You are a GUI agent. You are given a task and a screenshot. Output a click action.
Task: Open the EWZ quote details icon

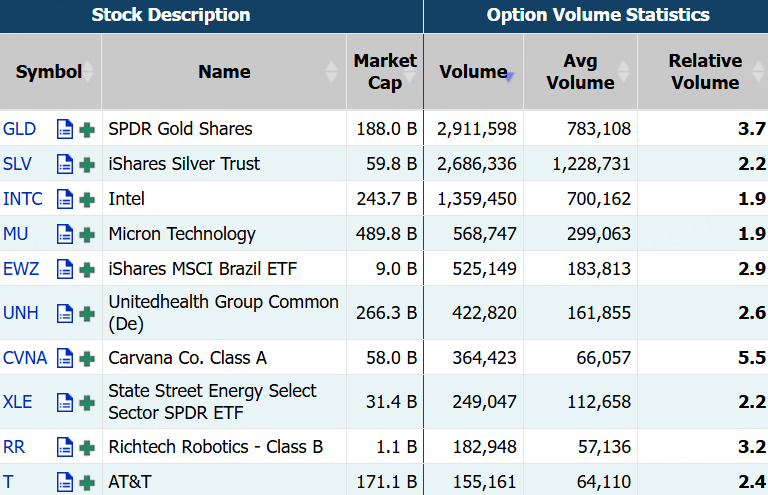pyautogui.click(x=66, y=269)
